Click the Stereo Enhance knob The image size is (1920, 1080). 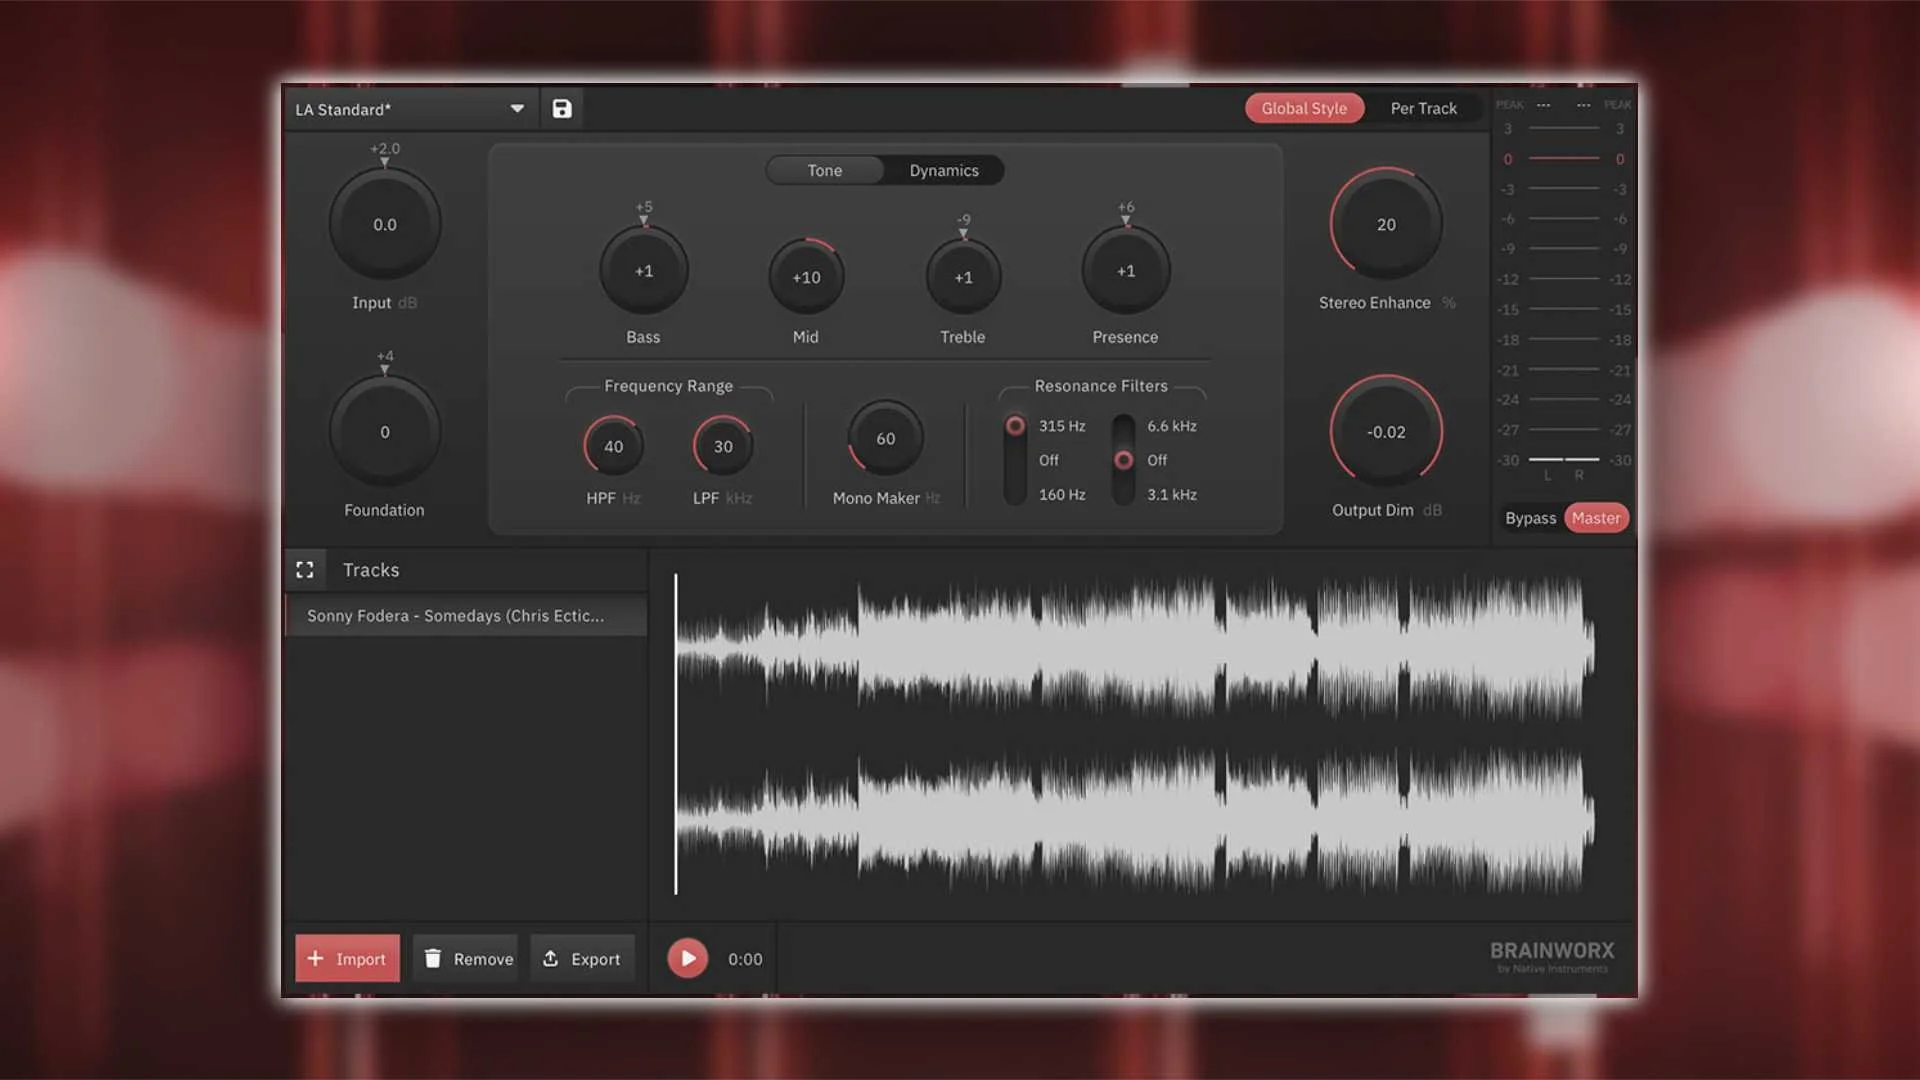point(1386,225)
